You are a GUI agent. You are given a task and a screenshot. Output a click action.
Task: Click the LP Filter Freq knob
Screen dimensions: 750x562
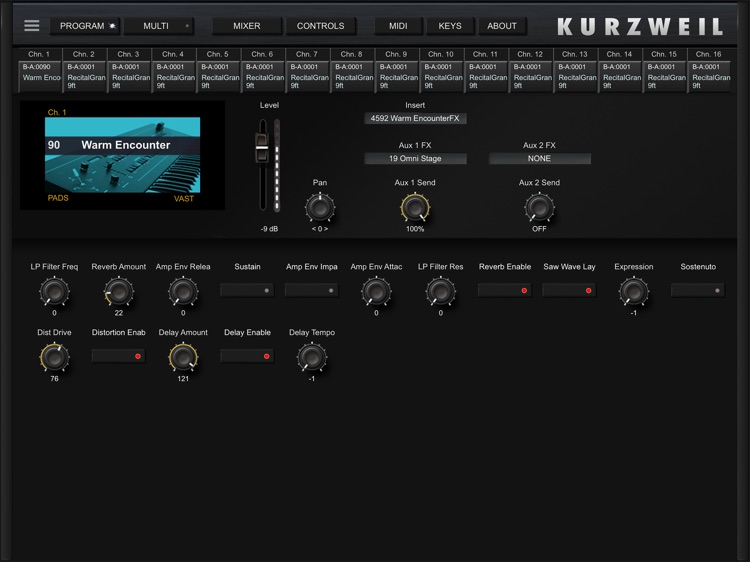click(54, 292)
